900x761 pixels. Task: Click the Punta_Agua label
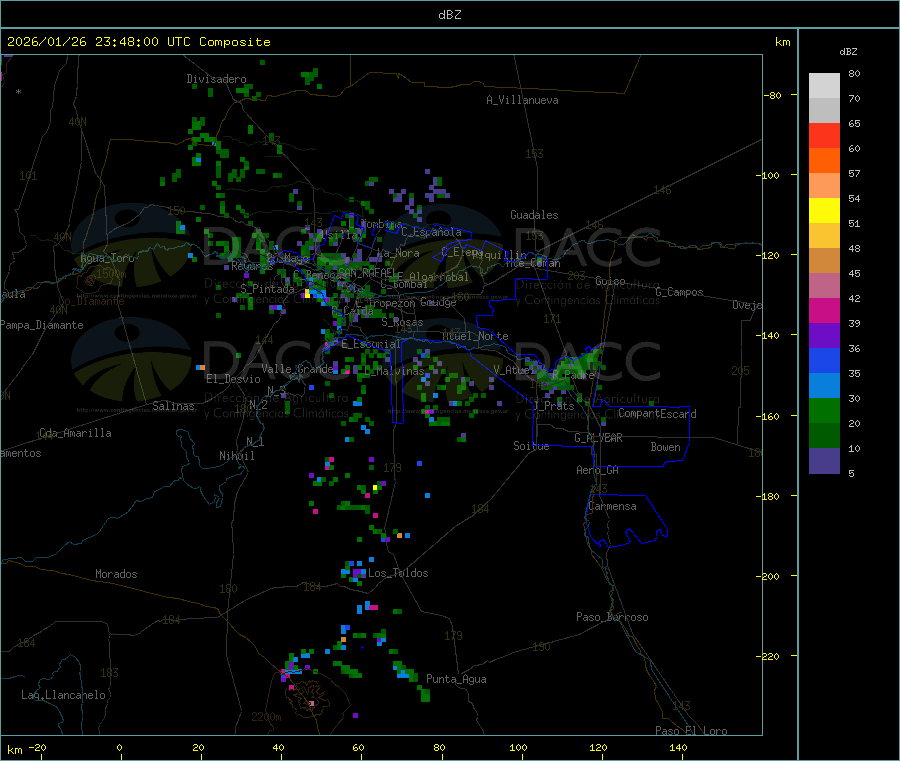[x=456, y=679]
